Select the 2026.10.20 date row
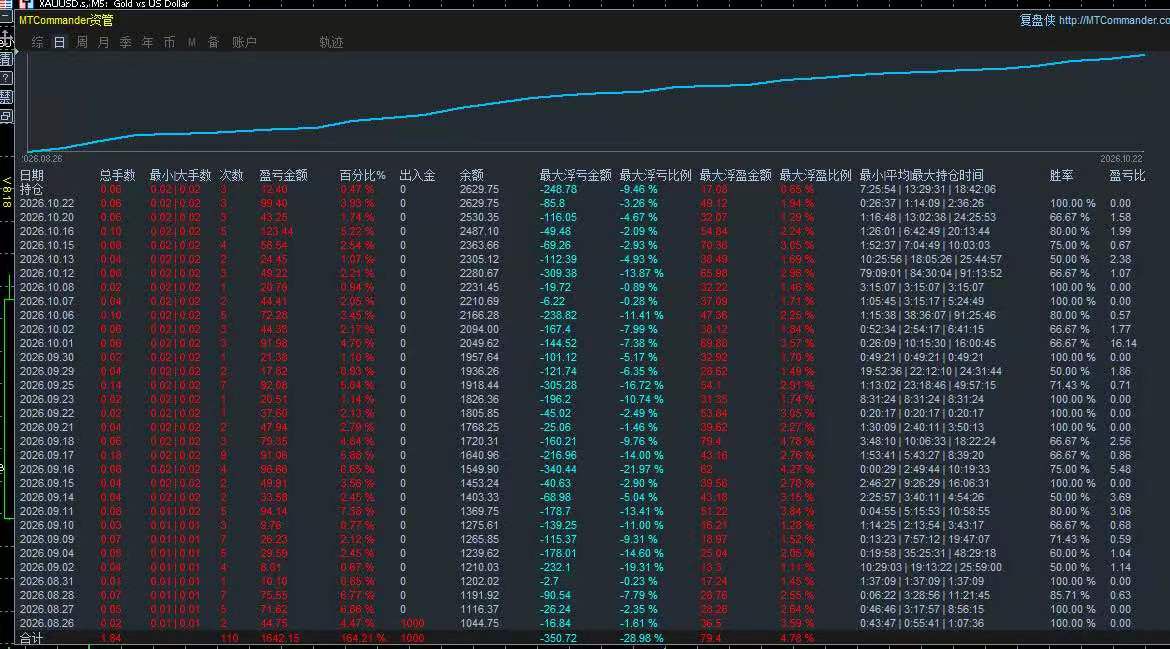Viewport: 1170px width, 649px height. coord(47,217)
